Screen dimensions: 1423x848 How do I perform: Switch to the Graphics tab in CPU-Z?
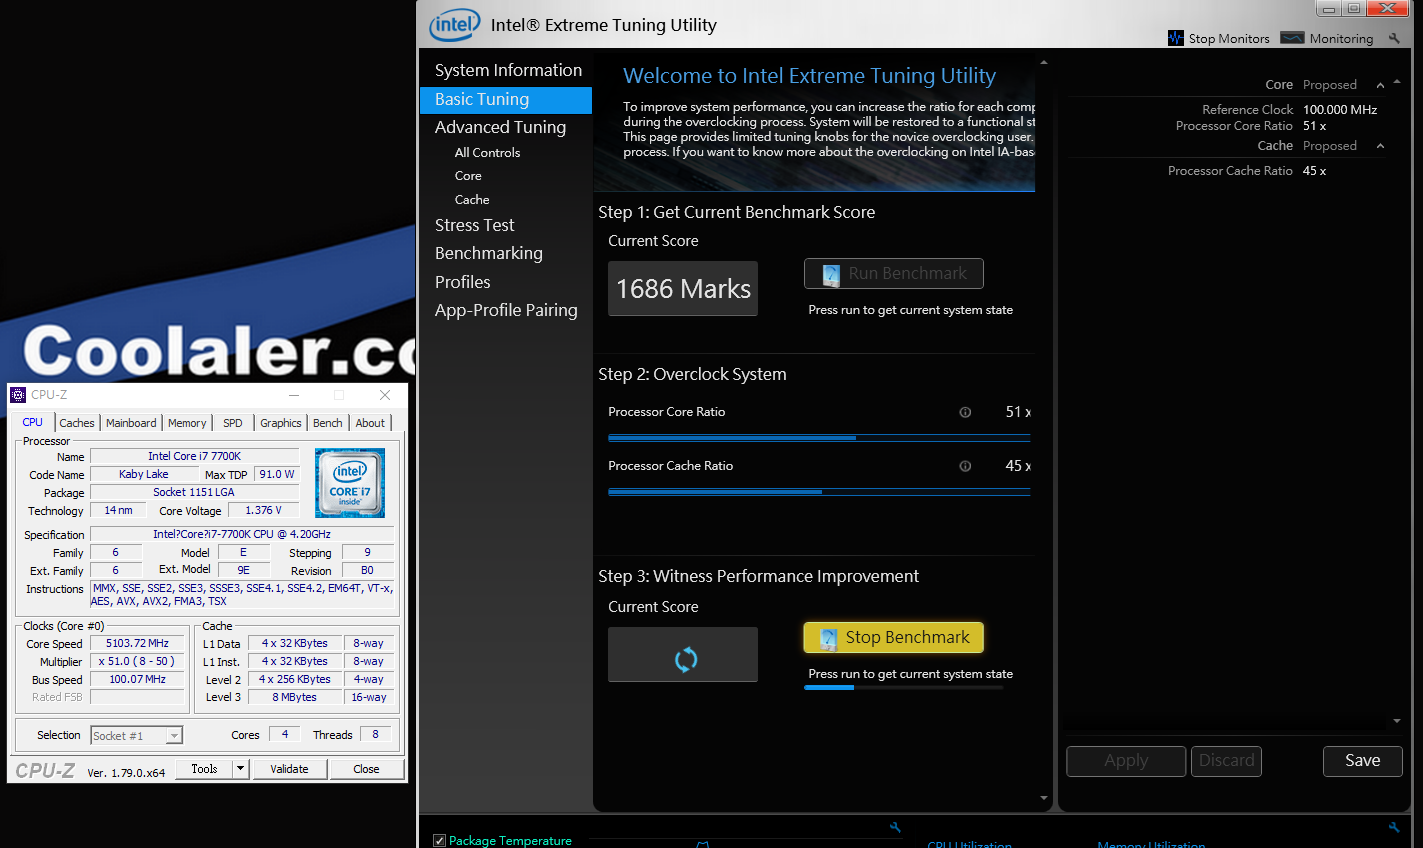point(281,423)
